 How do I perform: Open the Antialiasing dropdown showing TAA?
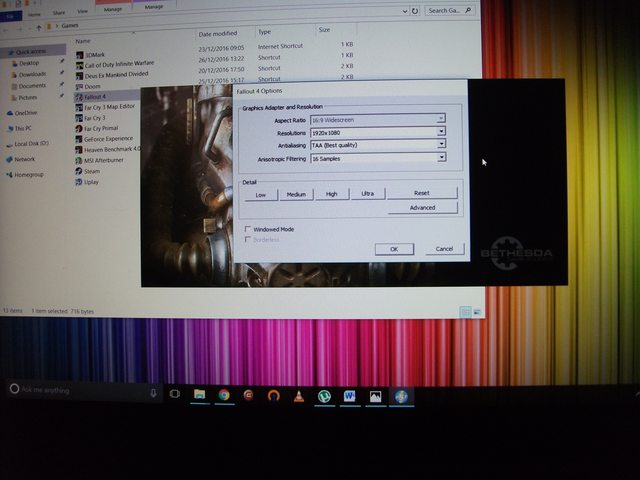[378, 145]
